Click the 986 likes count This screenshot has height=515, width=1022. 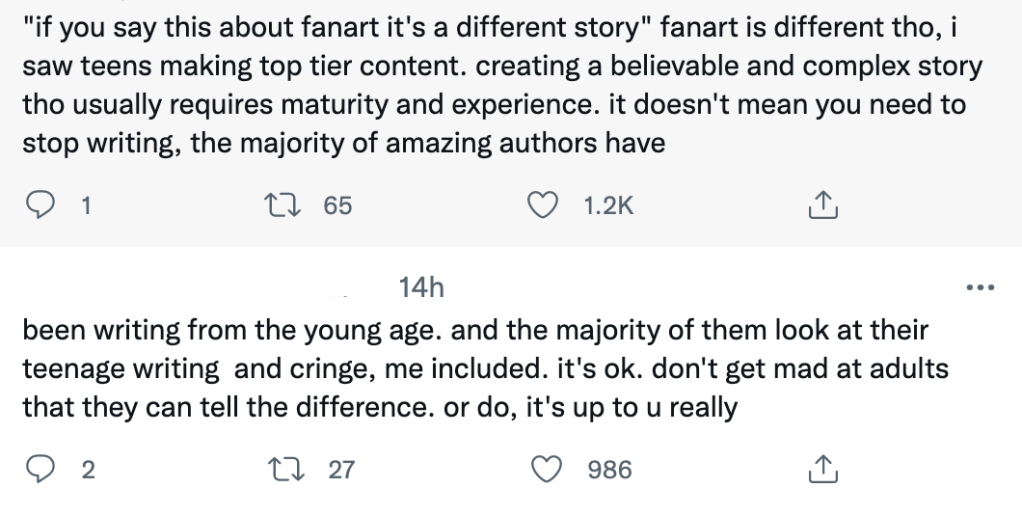(x=609, y=469)
